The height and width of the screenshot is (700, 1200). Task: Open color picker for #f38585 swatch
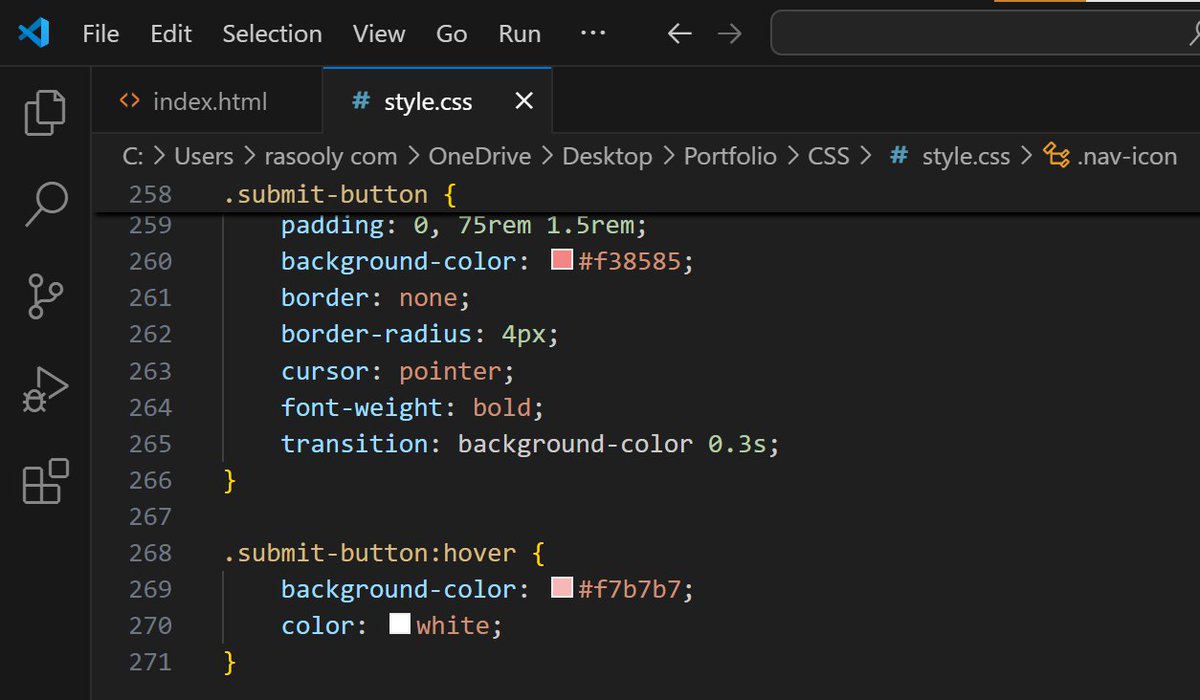(x=562, y=261)
